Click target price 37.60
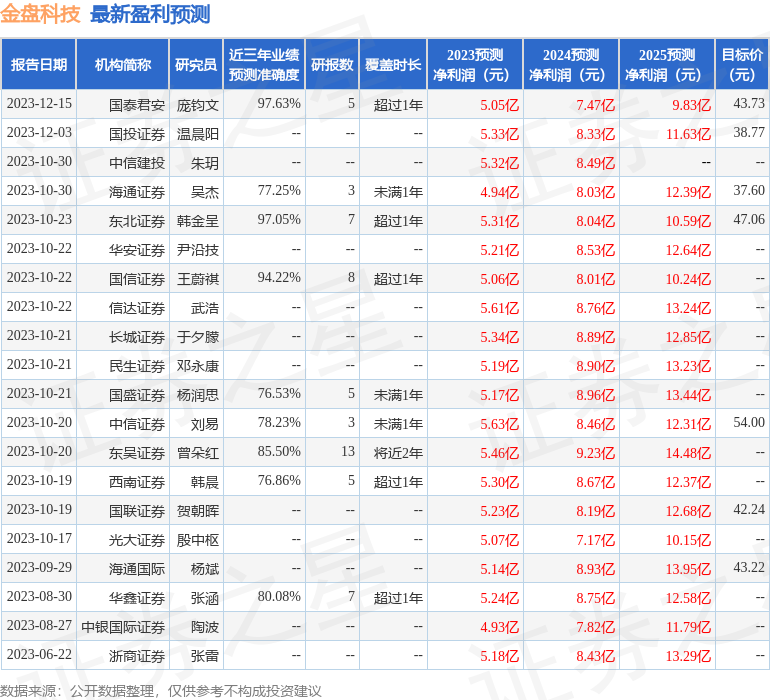The image size is (770, 700). point(749,190)
